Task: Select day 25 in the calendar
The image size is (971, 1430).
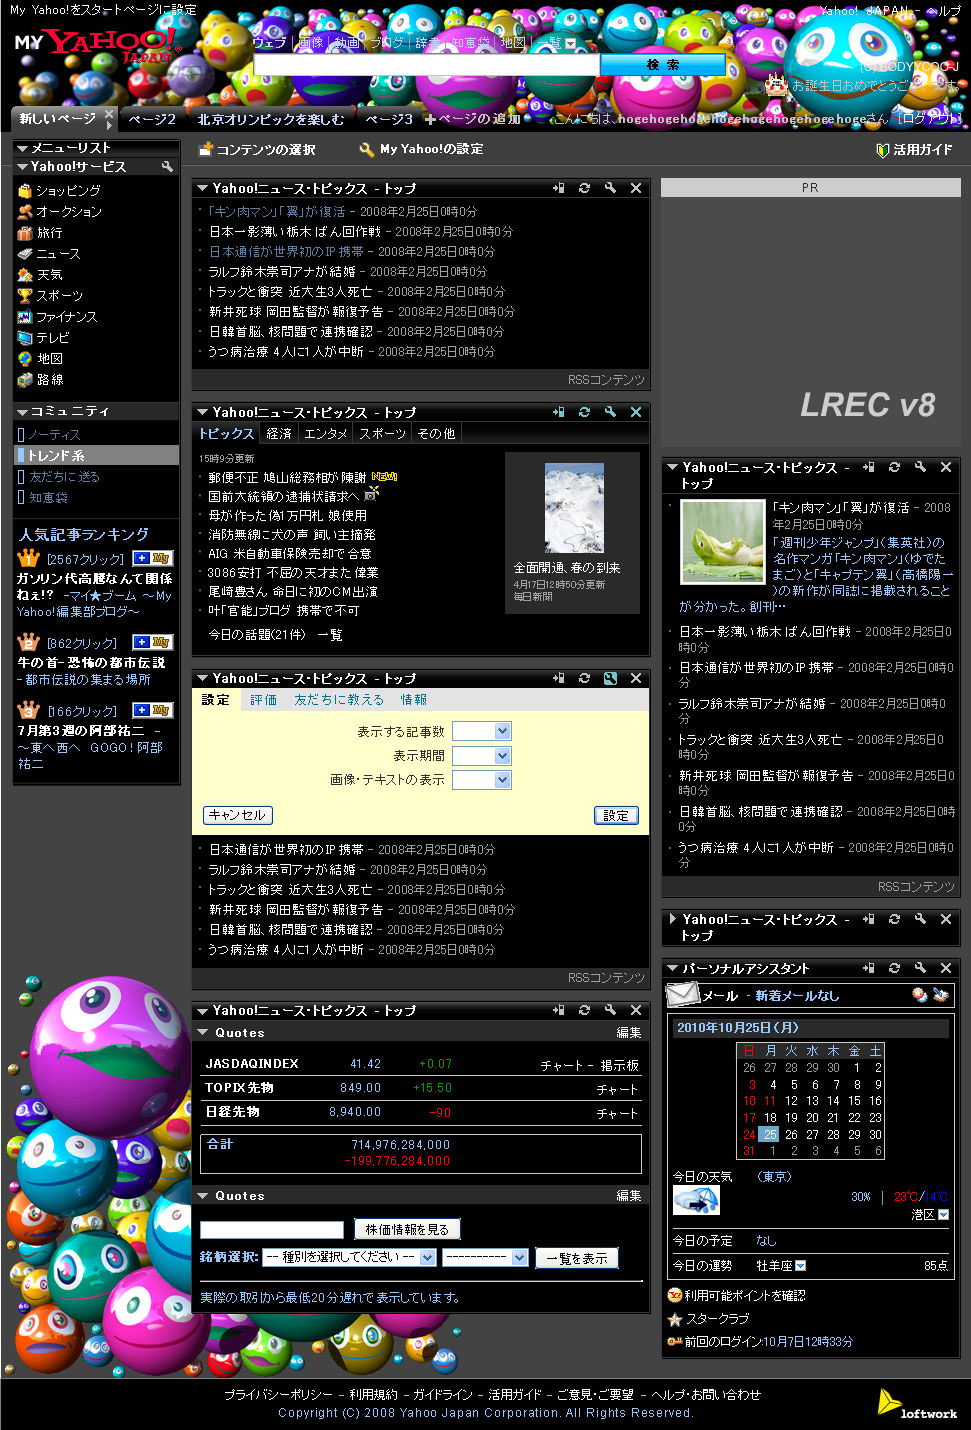Action: [769, 1134]
